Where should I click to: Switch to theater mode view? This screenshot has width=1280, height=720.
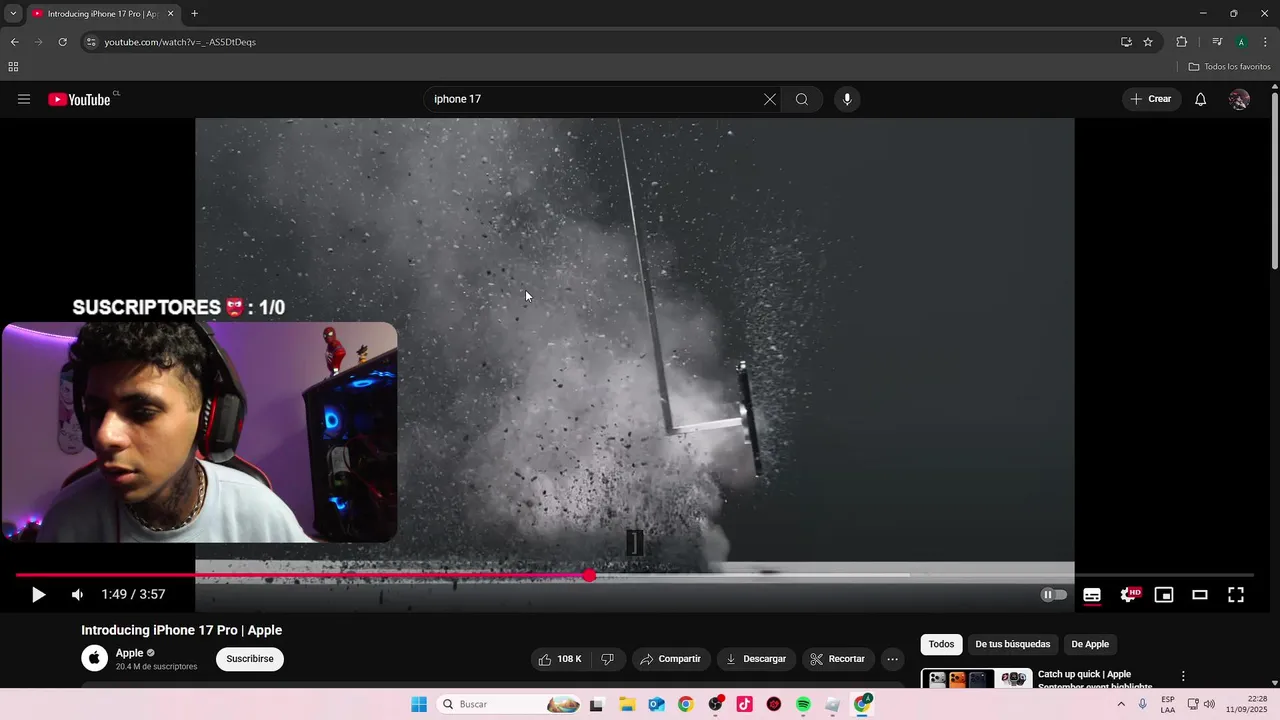(x=1200, y=595)
